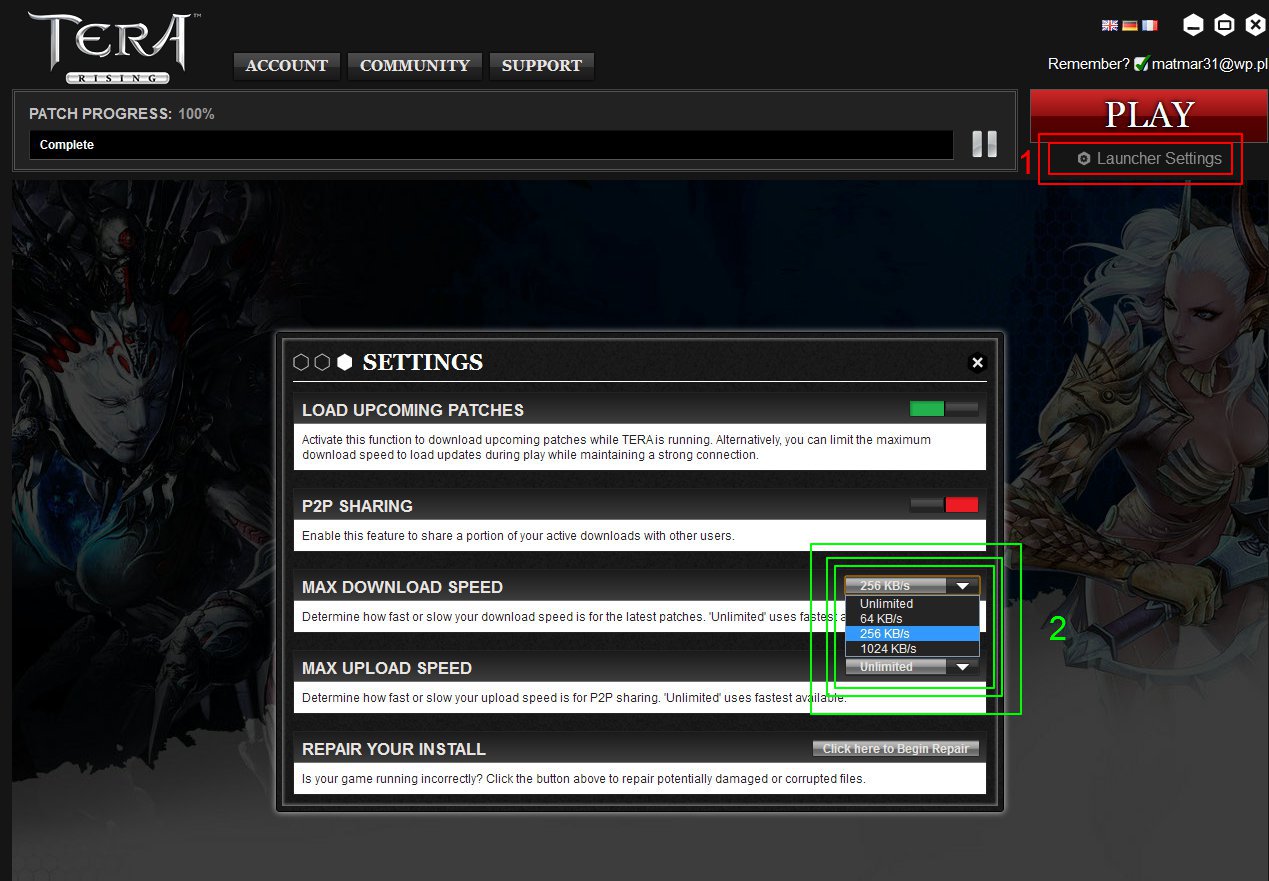Maximize the TERA launcher window
This screenshot has height=881, width=1269.
(1224, 25)
